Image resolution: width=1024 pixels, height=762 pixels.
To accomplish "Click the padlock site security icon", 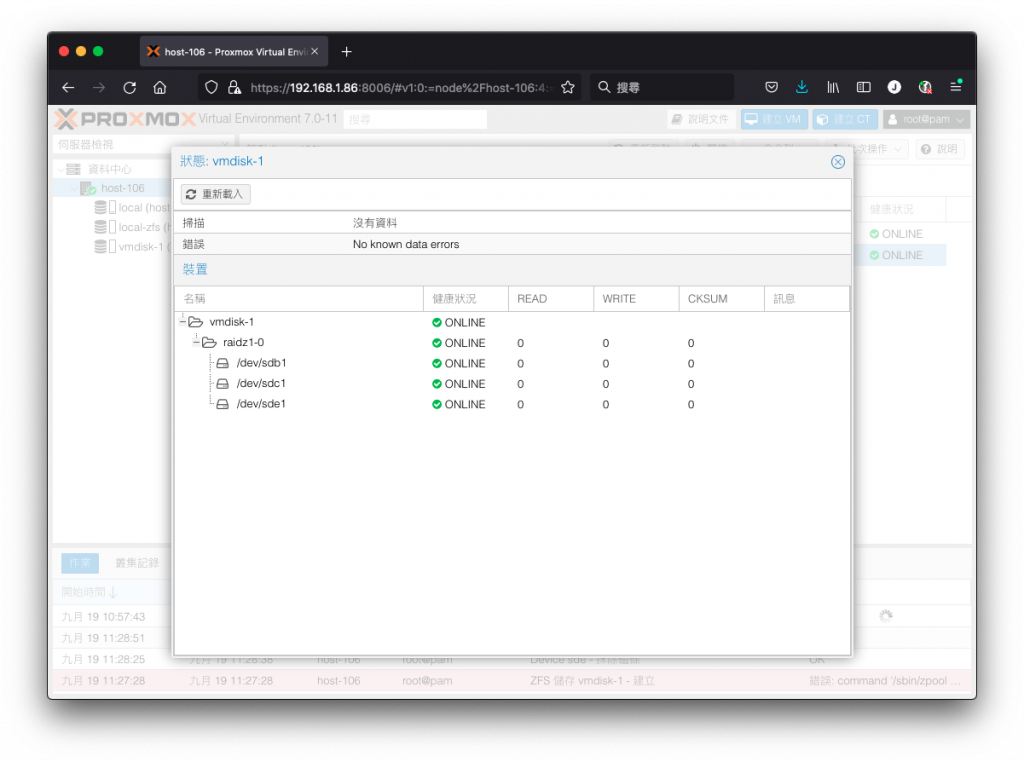I will (234, 87).
